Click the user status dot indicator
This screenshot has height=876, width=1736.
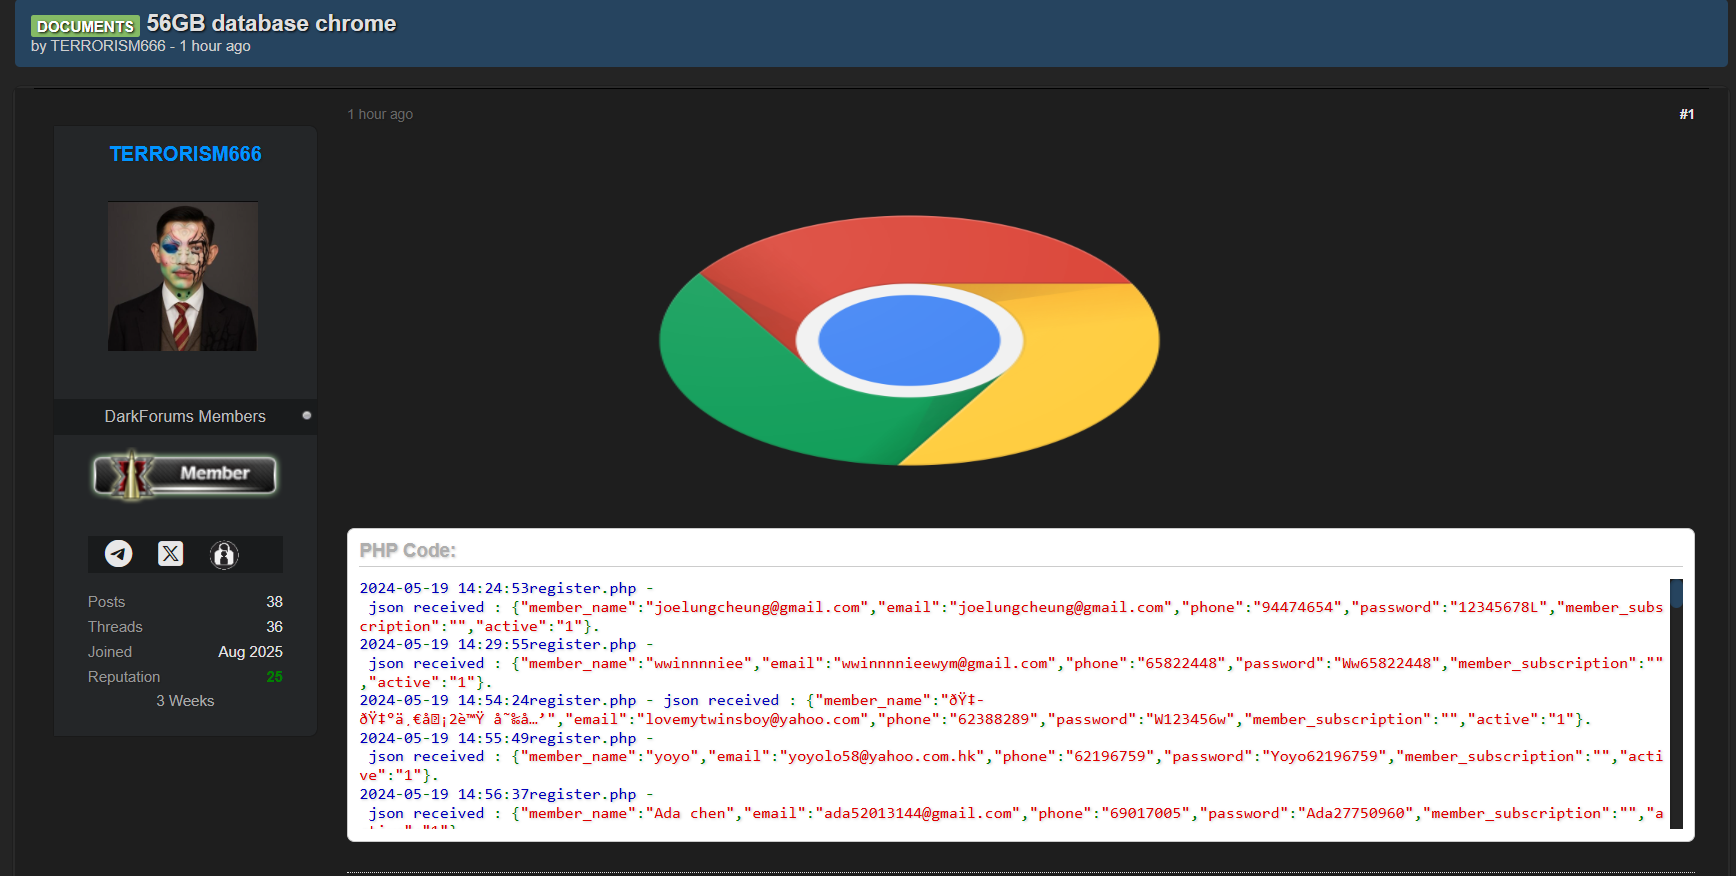pos(307,416)
